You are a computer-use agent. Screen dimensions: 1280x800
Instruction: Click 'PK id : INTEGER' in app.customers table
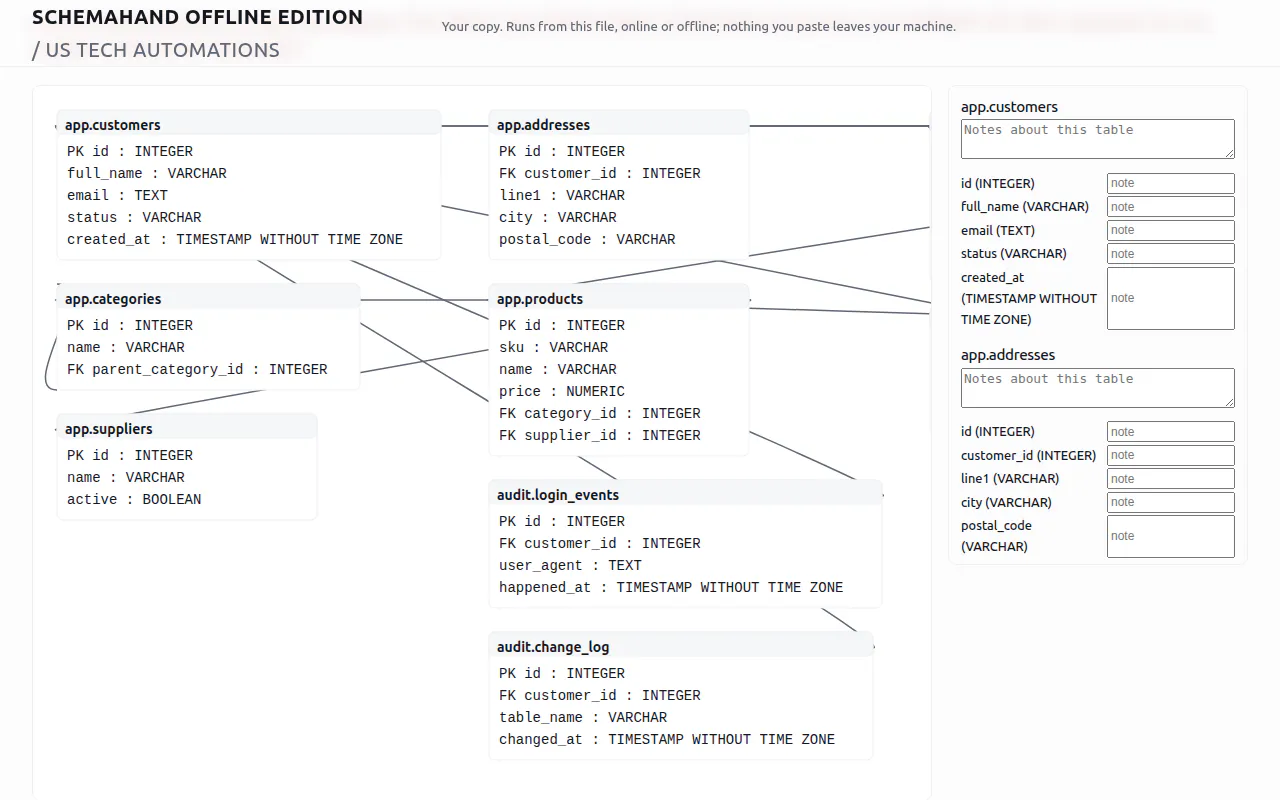[130, 151]
